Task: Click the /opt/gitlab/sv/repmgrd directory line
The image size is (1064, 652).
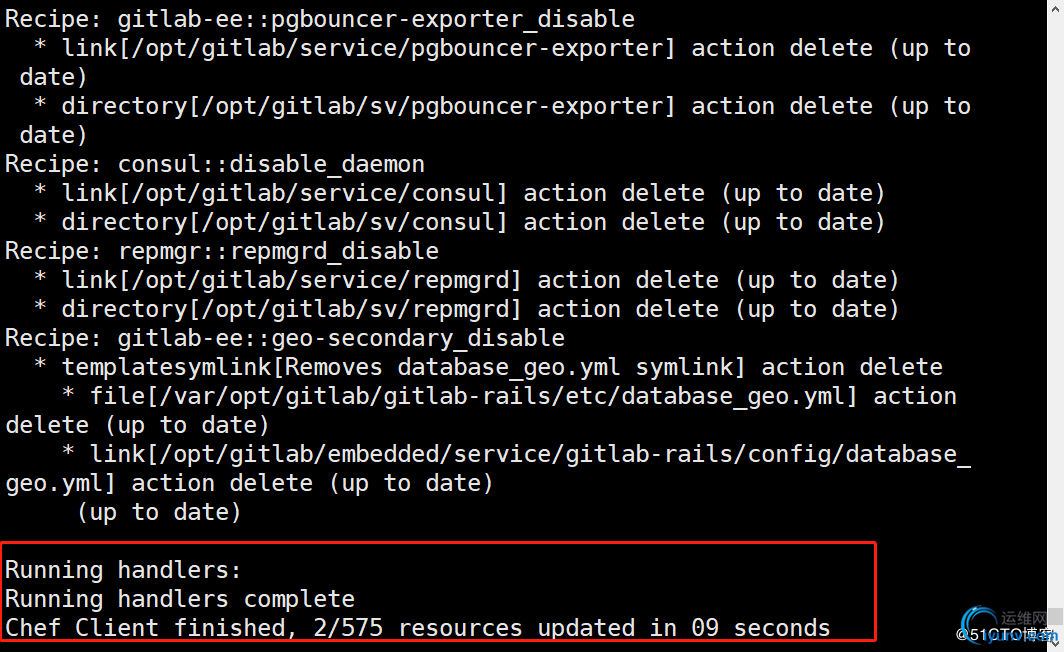Action: 467,309
